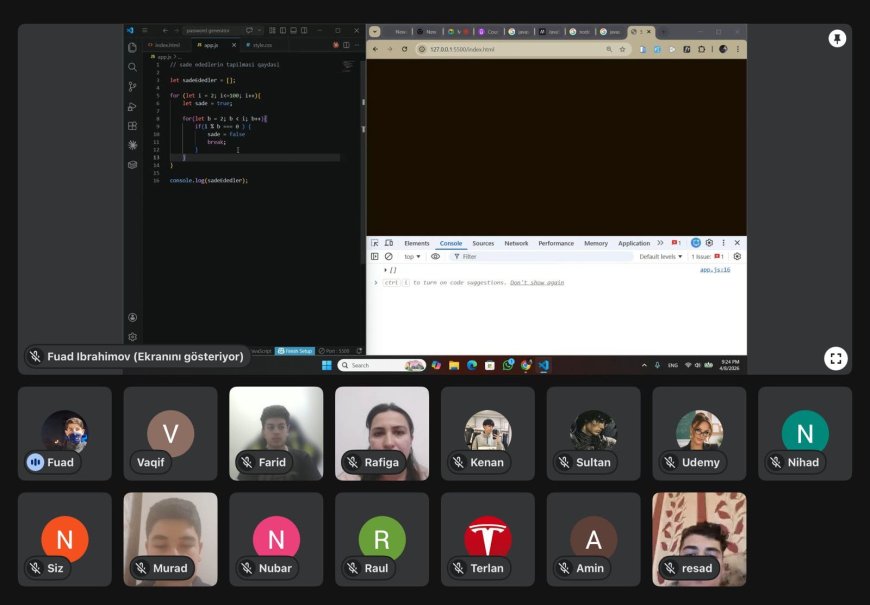Toggle the DevTools console sidebar
This screenshot has width=870, height=605.
pos(375,256)
